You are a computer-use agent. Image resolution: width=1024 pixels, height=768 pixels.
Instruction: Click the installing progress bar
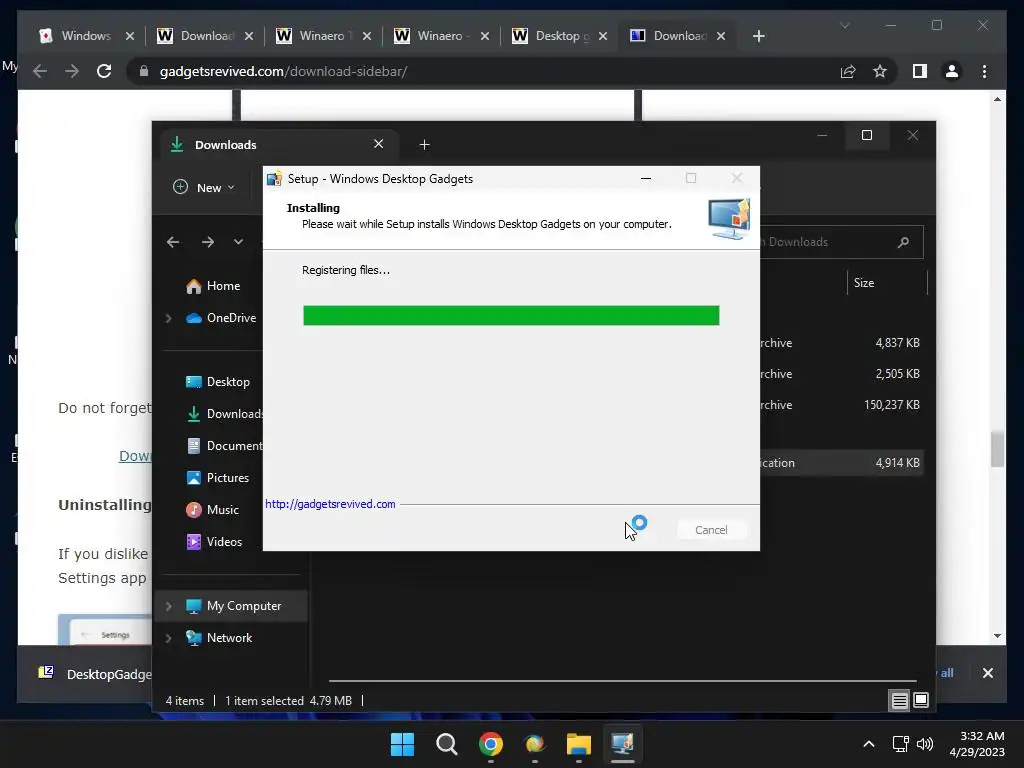click(x=511, y=315)
